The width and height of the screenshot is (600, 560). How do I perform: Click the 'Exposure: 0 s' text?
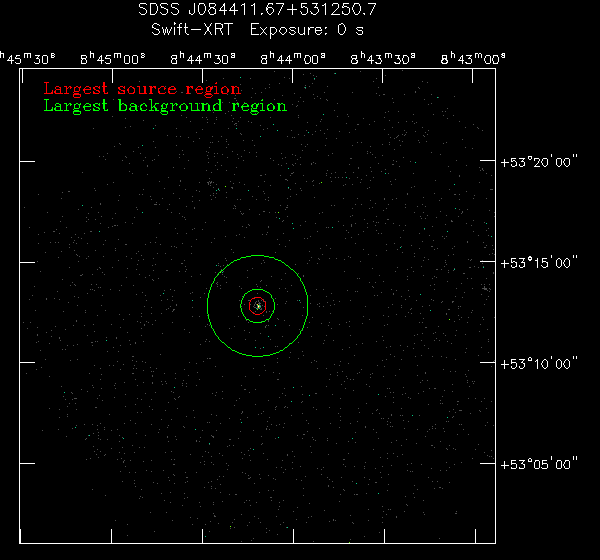[x=307, y=30]
